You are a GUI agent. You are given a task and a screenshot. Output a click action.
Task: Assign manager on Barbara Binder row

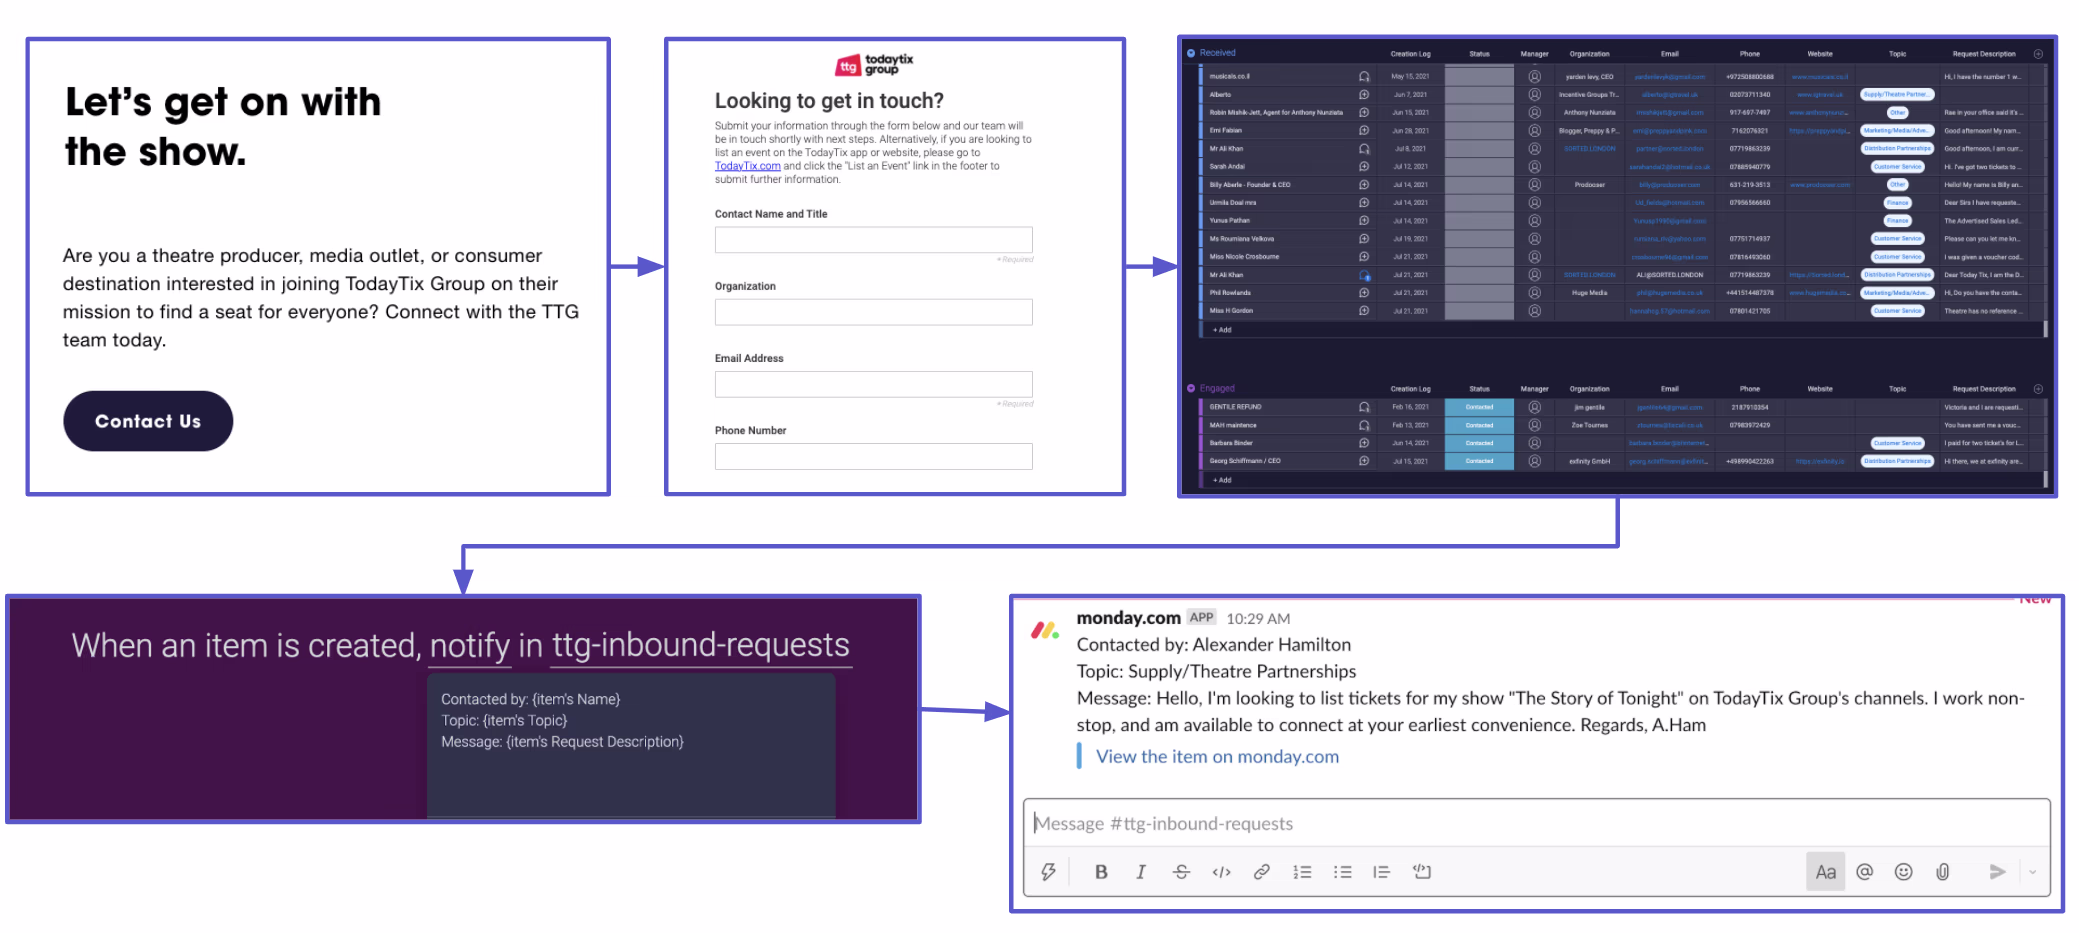[1534, 443]
